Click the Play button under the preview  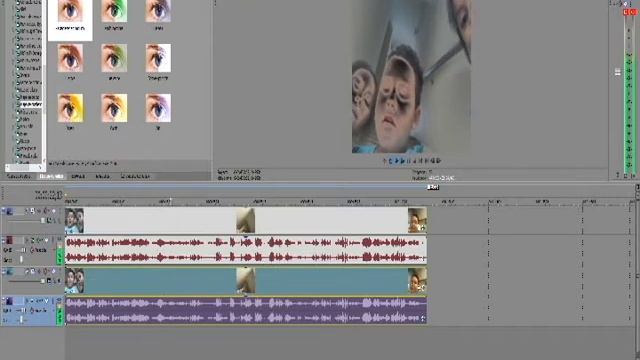point(402,161)
